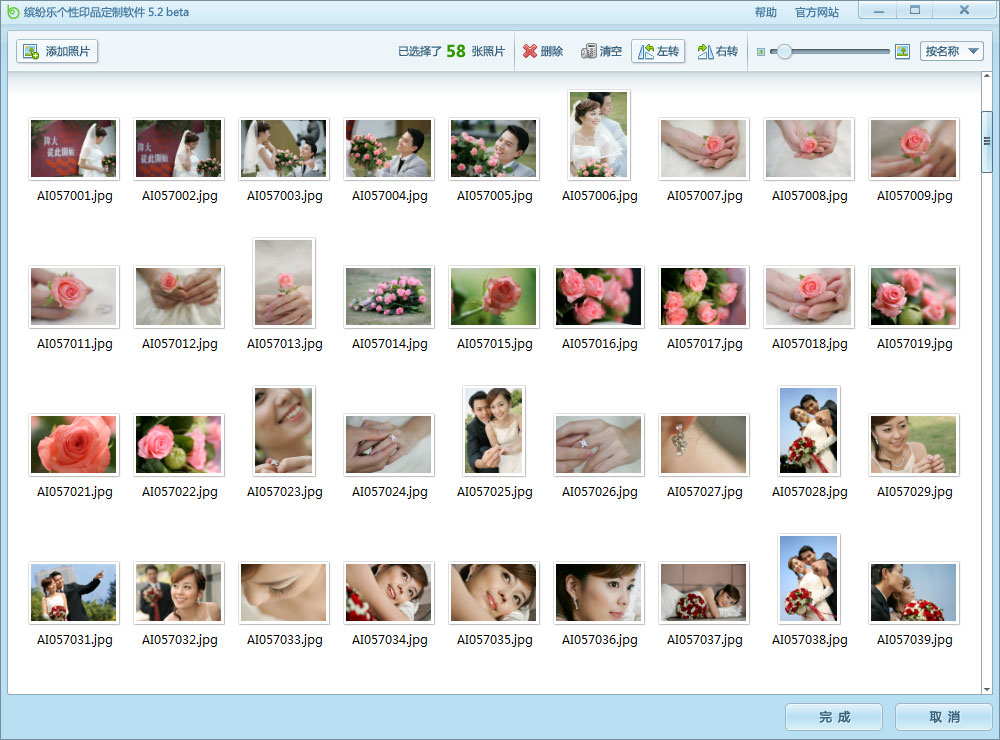Click the 添加照片 (add photos) icon
The height and width of the screenshot is (740, 1000).
click(32, 51)
